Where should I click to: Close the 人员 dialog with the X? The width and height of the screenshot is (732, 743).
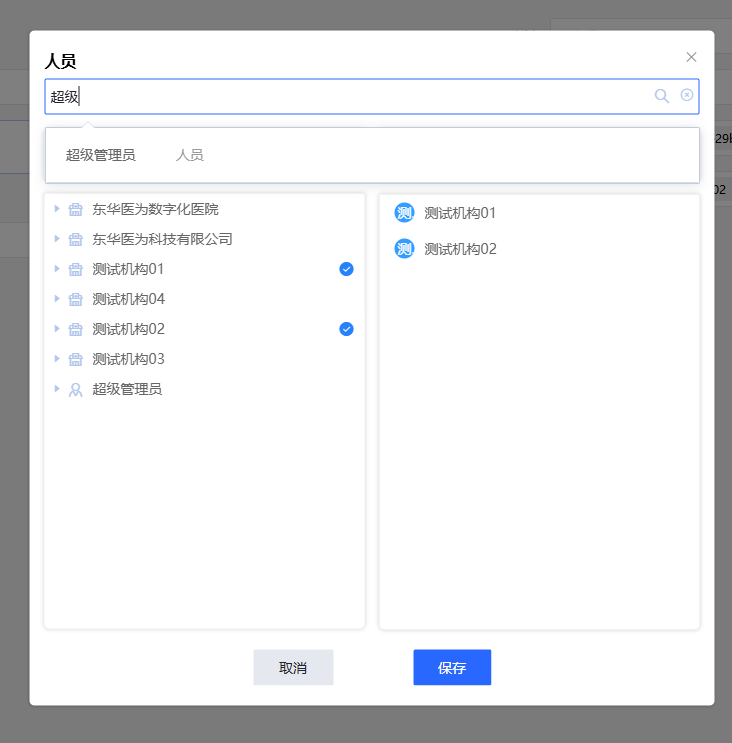(x=691, y=57)
